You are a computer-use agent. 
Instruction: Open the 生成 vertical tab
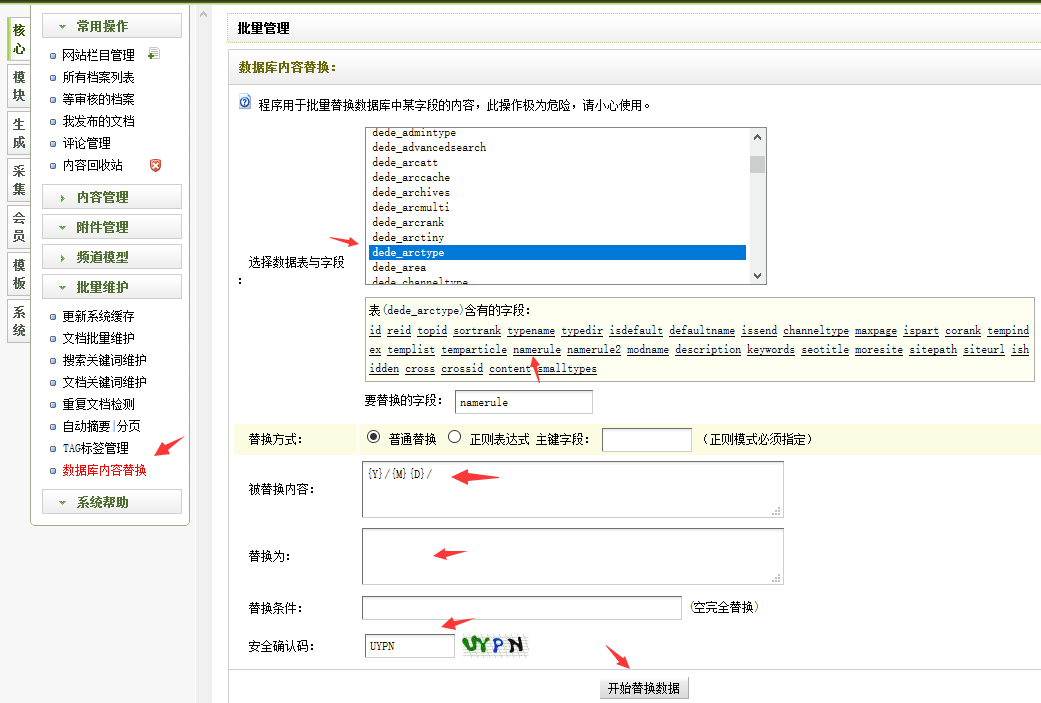tap(19, 133)
